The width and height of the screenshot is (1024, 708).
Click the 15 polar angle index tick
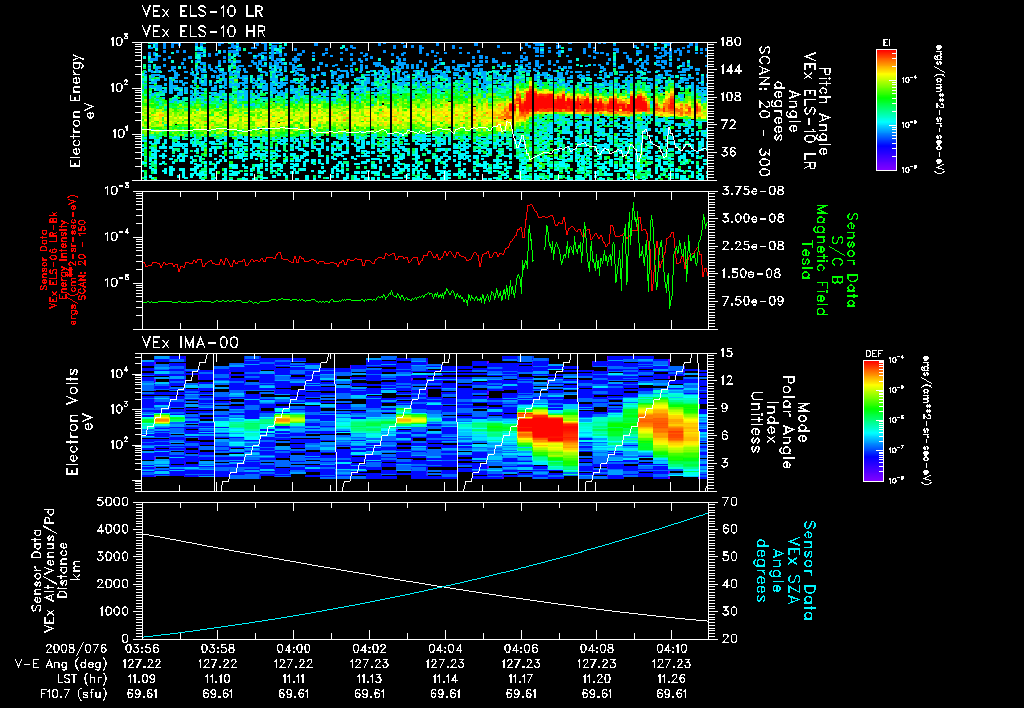(727, 353)
